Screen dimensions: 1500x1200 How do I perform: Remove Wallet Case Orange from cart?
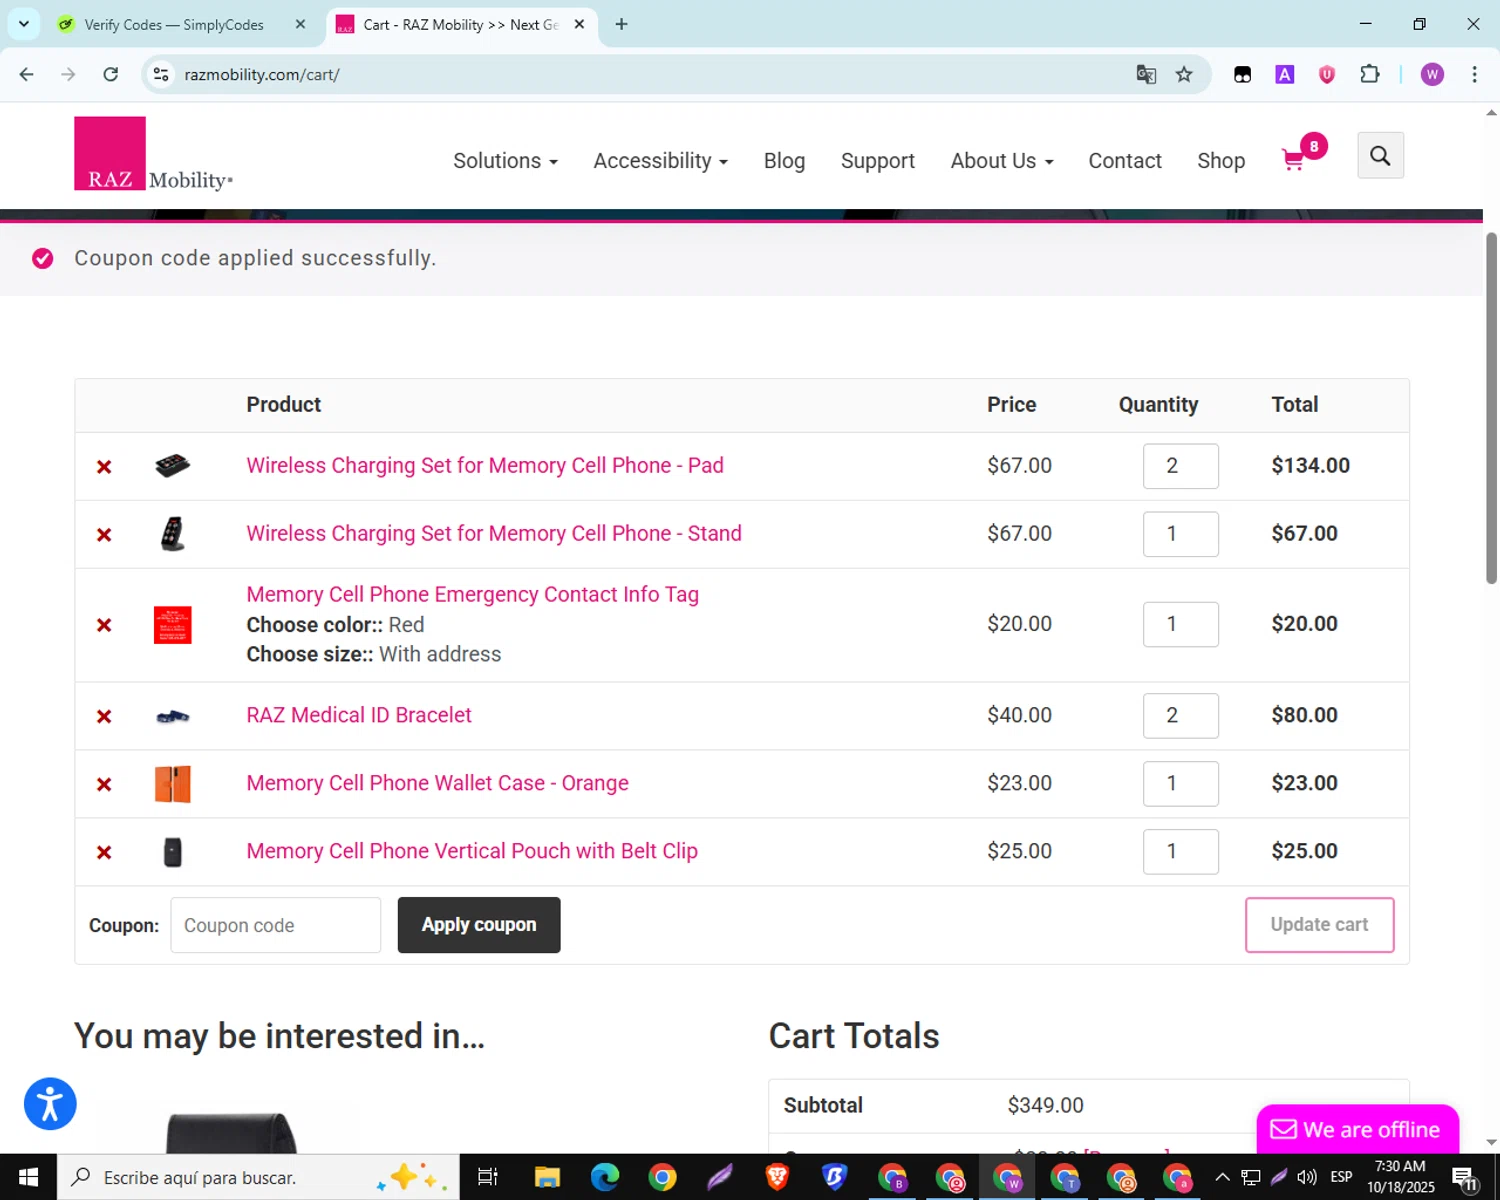pyautogui.click(x=104, y=784)
